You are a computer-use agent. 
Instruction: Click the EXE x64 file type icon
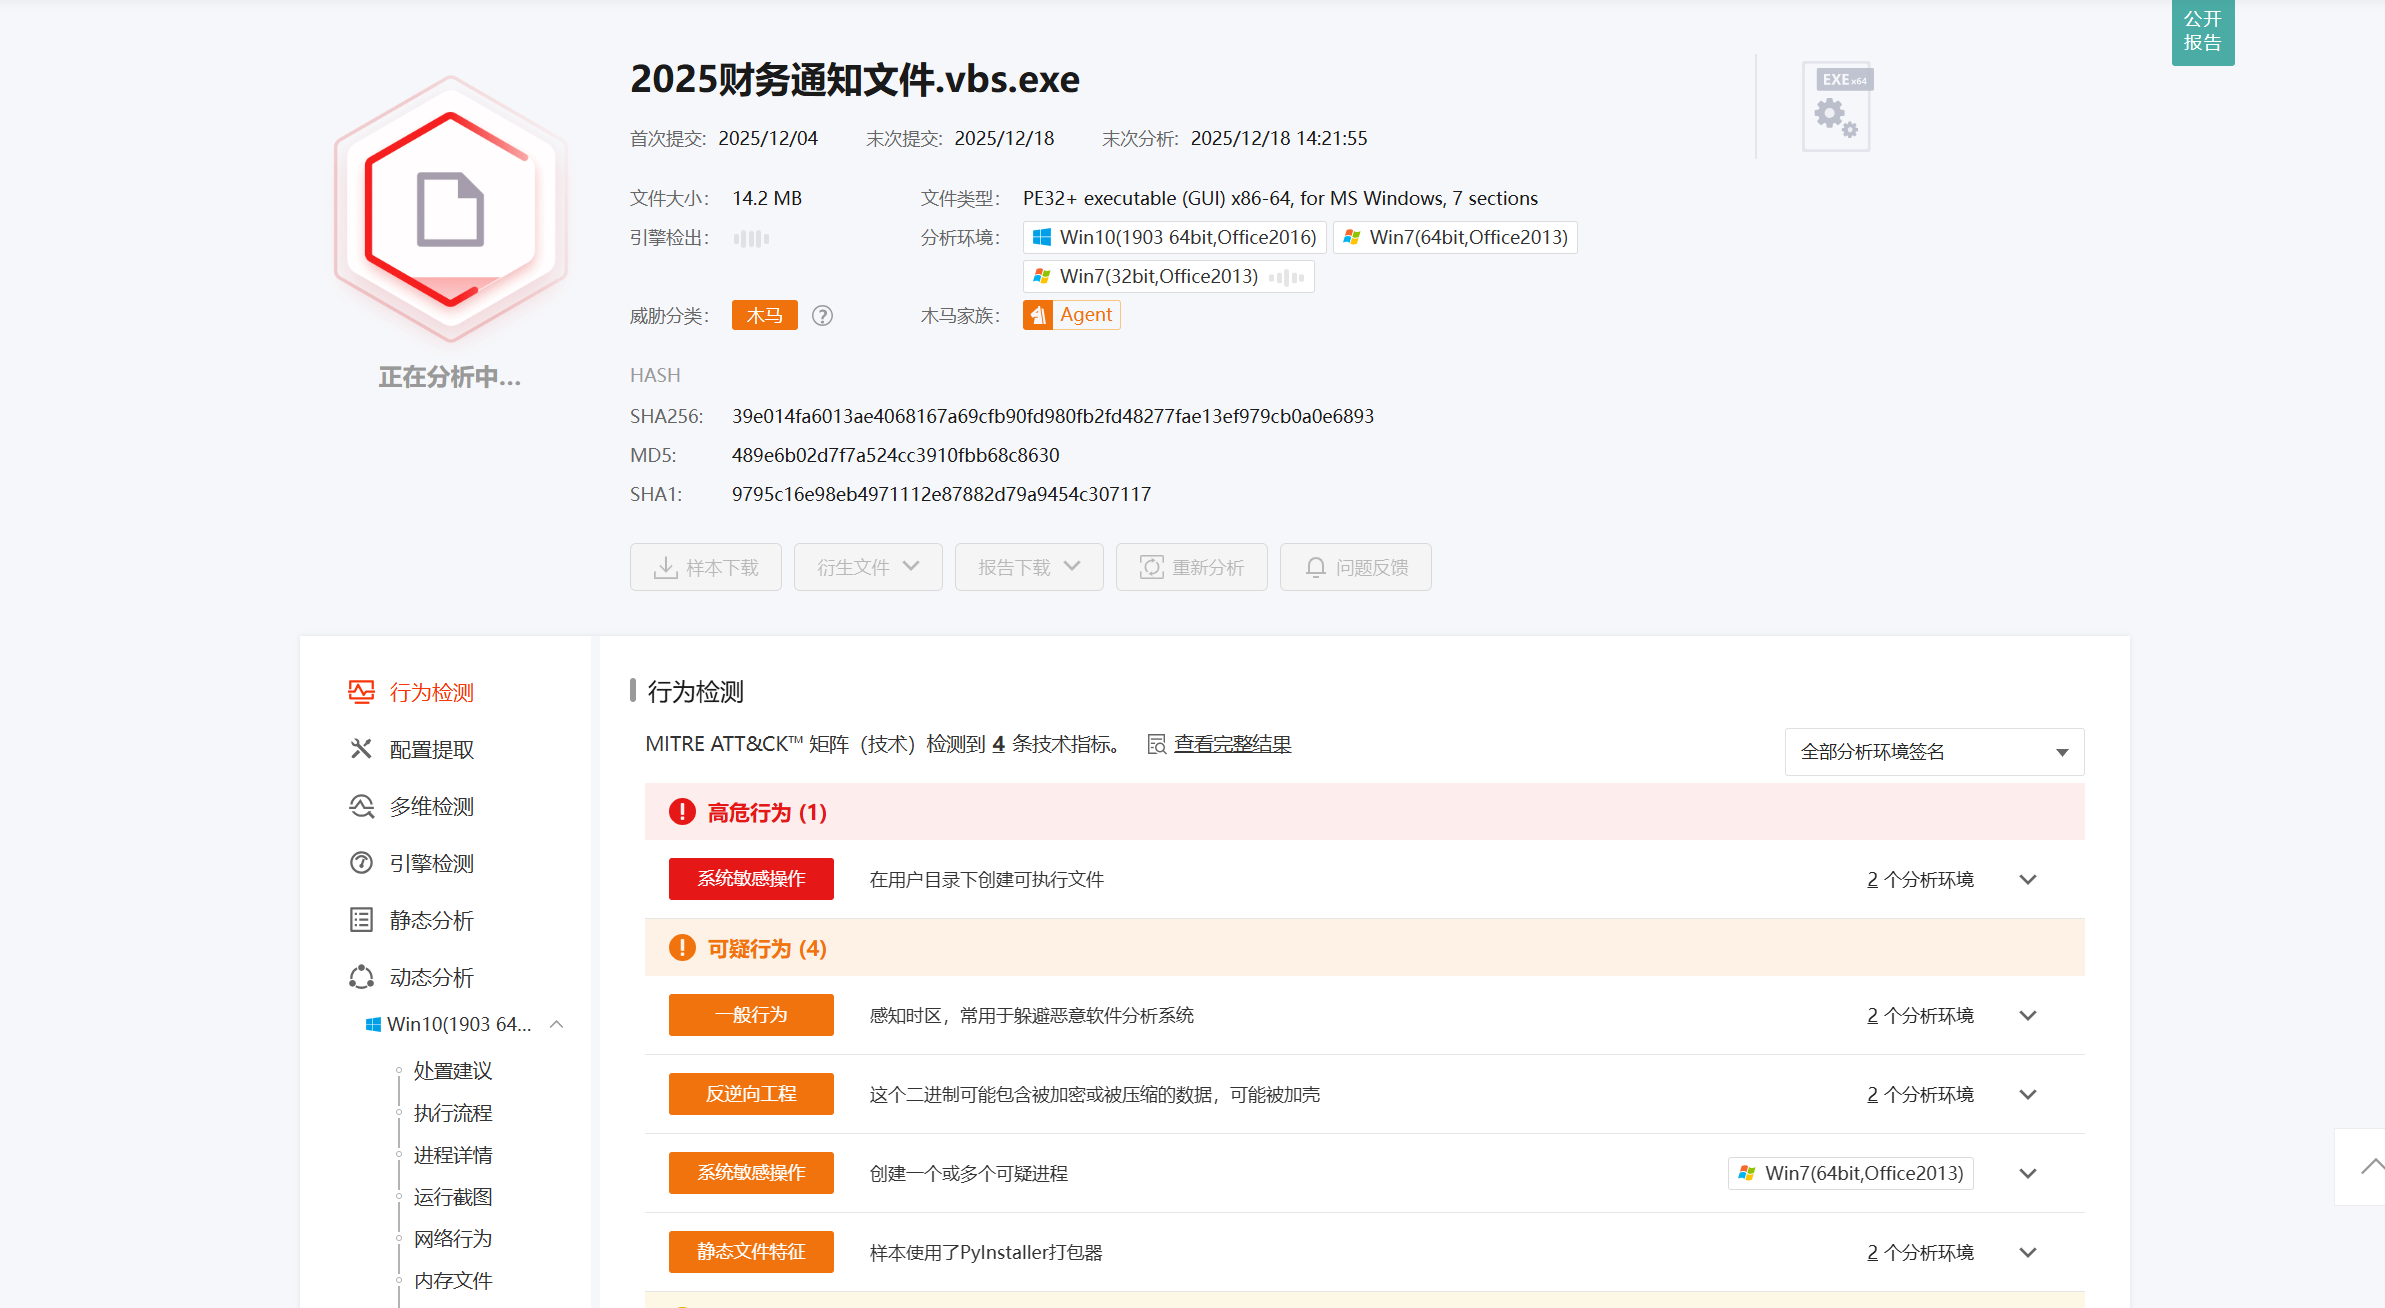point(1837,107)
